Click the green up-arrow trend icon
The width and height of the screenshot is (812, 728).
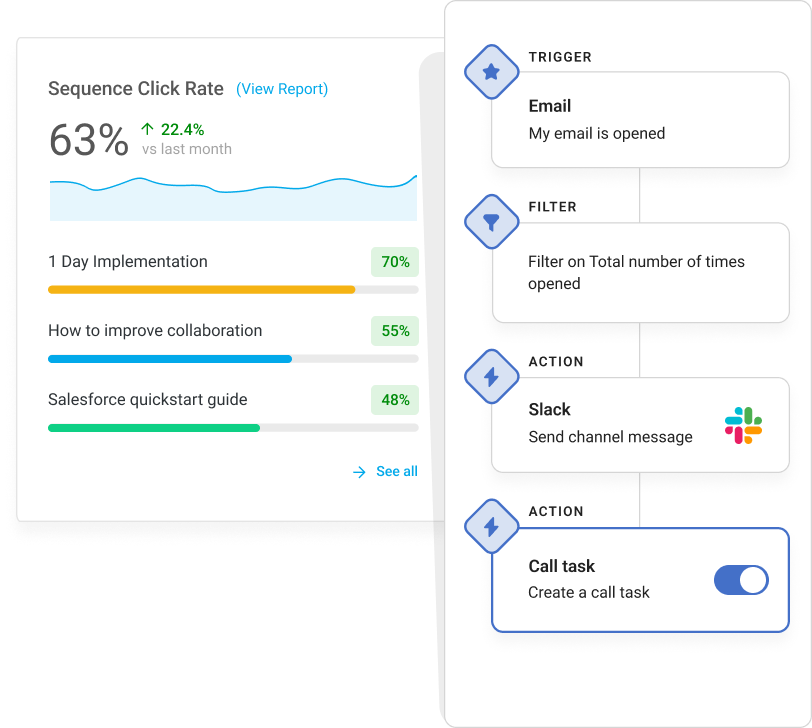click(147, 129)
